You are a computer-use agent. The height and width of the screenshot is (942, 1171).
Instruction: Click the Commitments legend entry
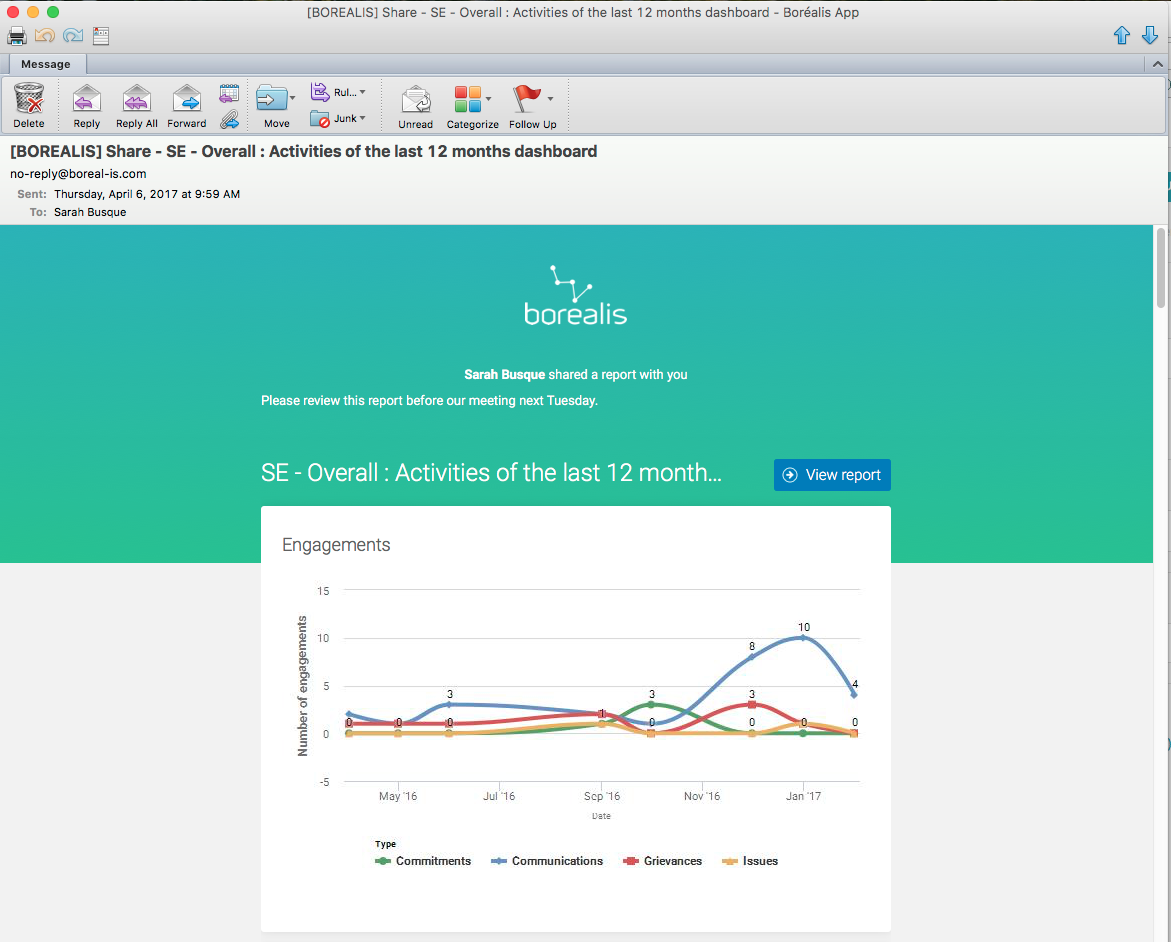click(423, 861)
